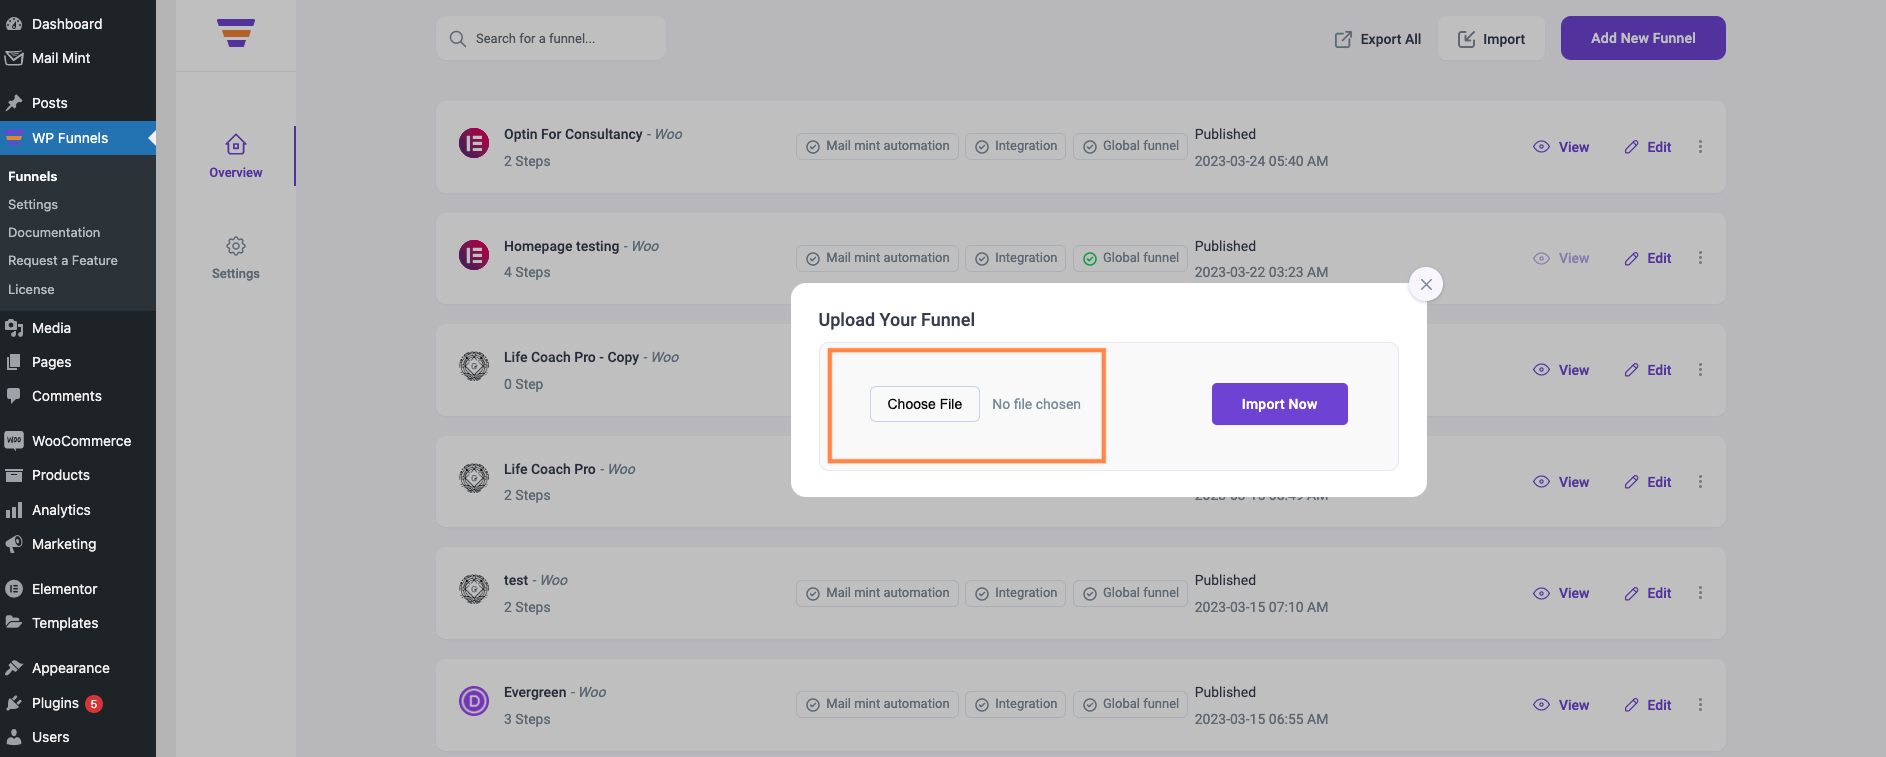This screenshot has width=1886, height=757.
Task: Click Export All button
Action: [1377, 39]
